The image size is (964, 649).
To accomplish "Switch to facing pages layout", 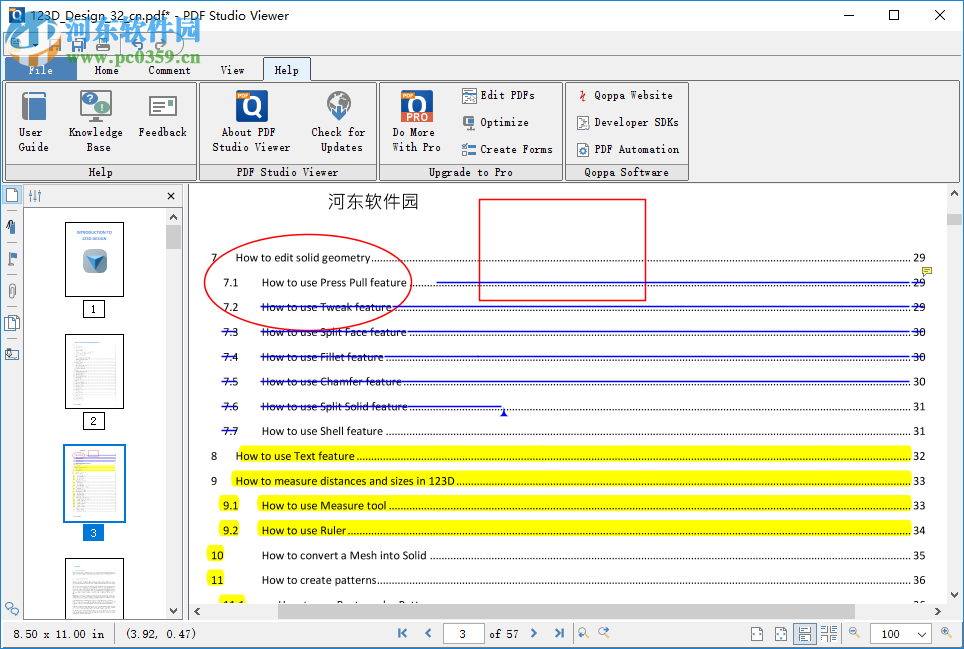I will tap(828, 633).
